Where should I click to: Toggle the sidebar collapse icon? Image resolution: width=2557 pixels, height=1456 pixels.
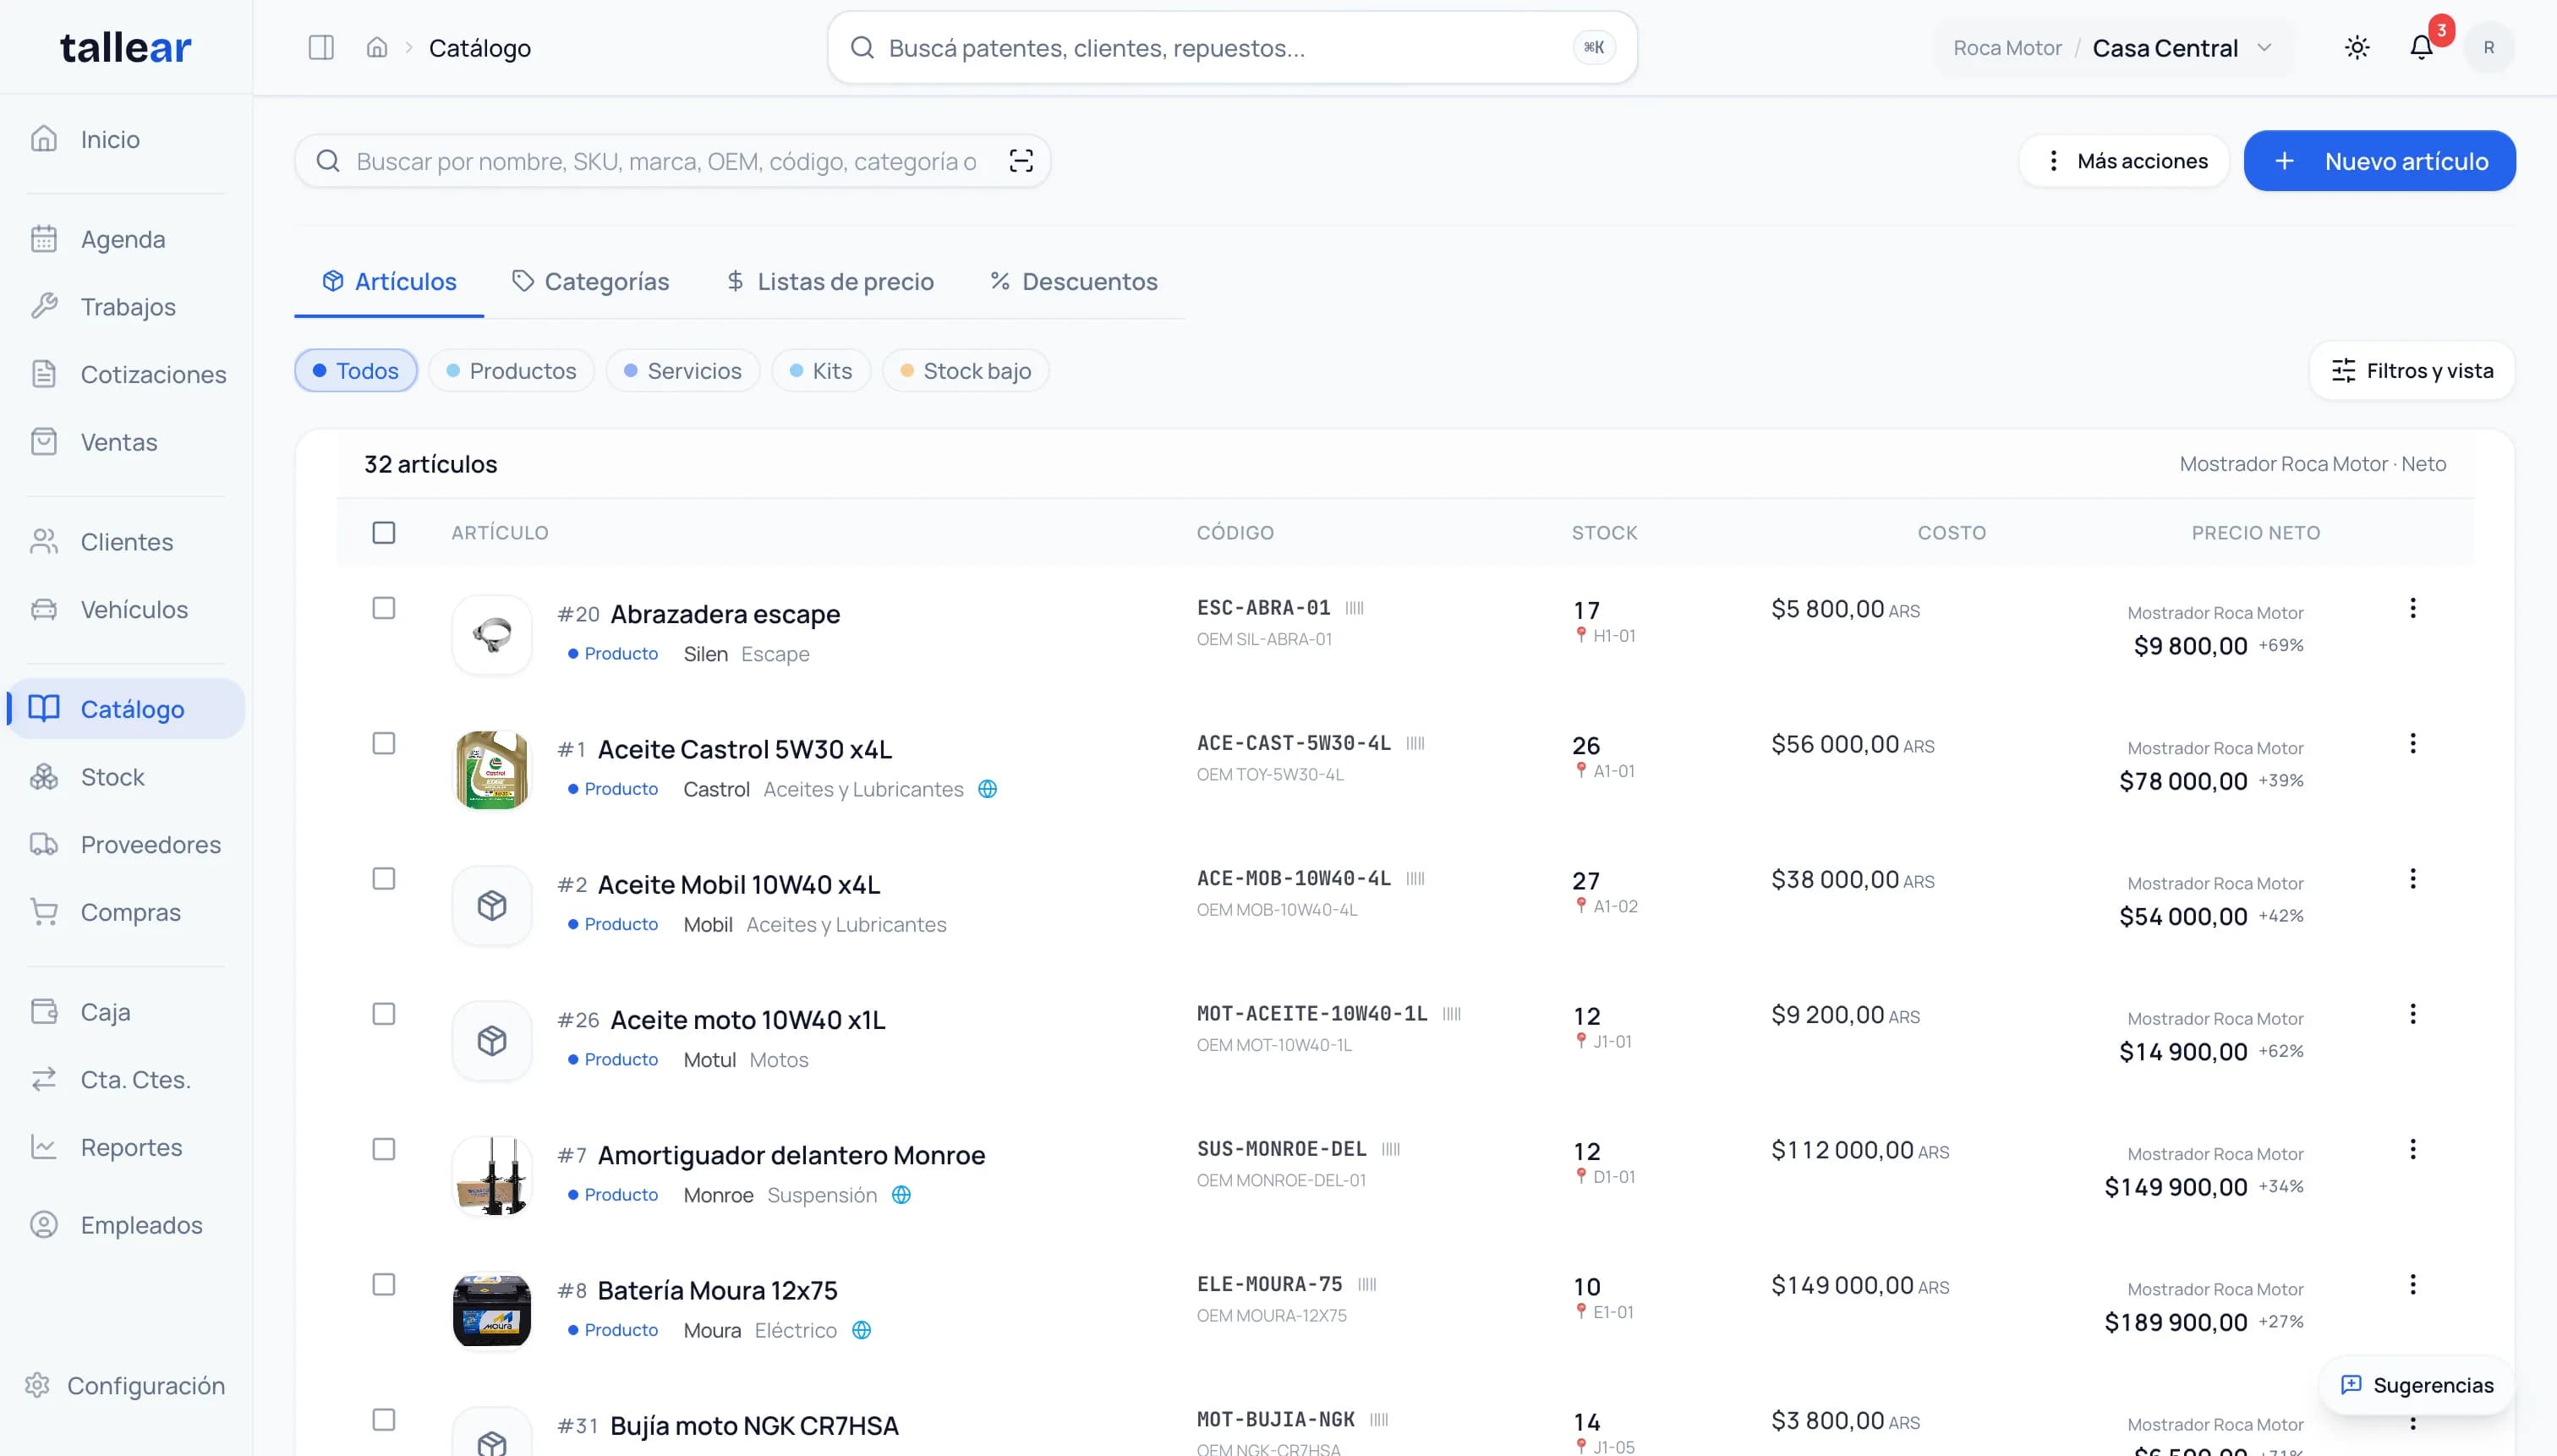[x=321, y=48]
